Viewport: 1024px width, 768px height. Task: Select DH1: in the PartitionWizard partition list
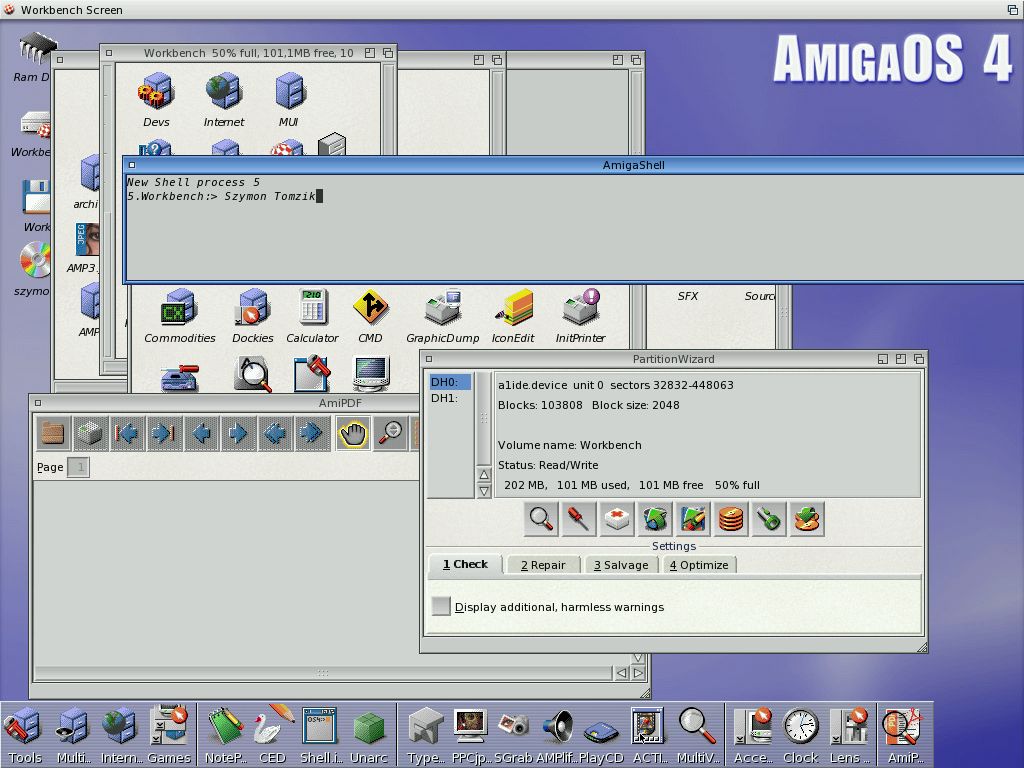450,398
